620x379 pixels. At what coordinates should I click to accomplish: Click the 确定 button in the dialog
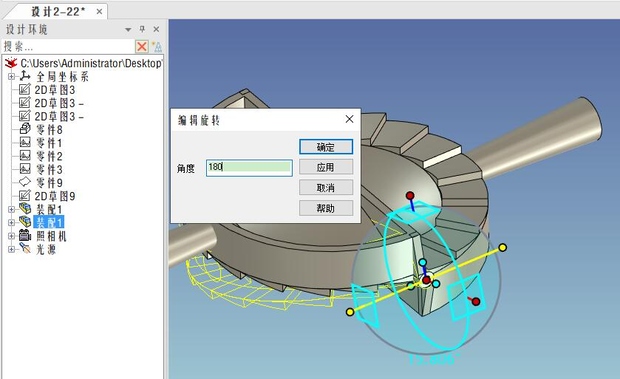(x=326, y=147)
